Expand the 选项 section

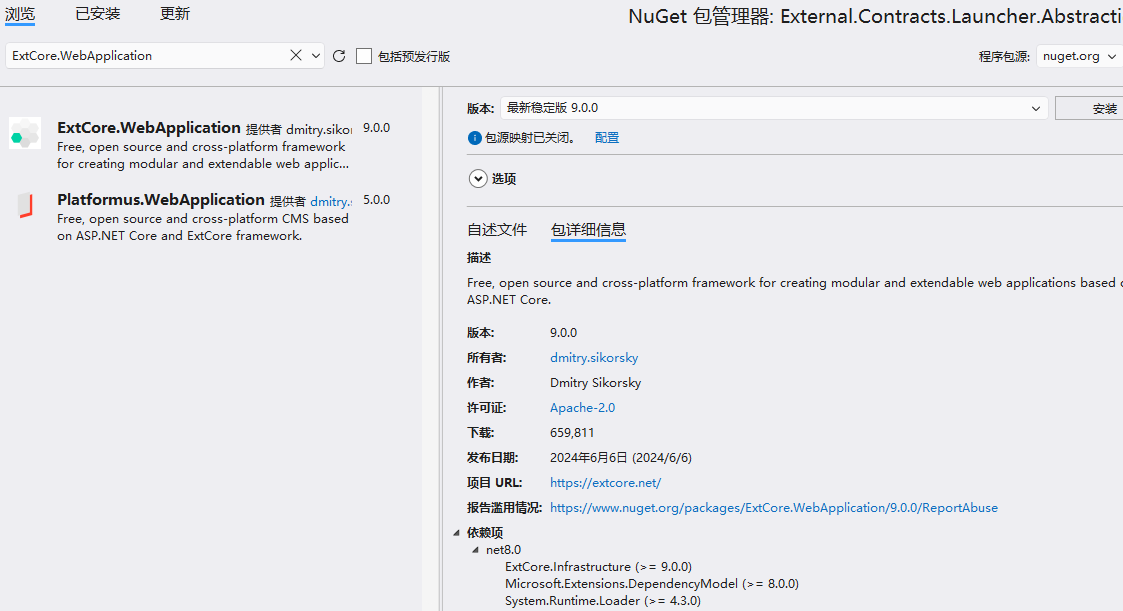pyautogui.click(x=478, y=178)
